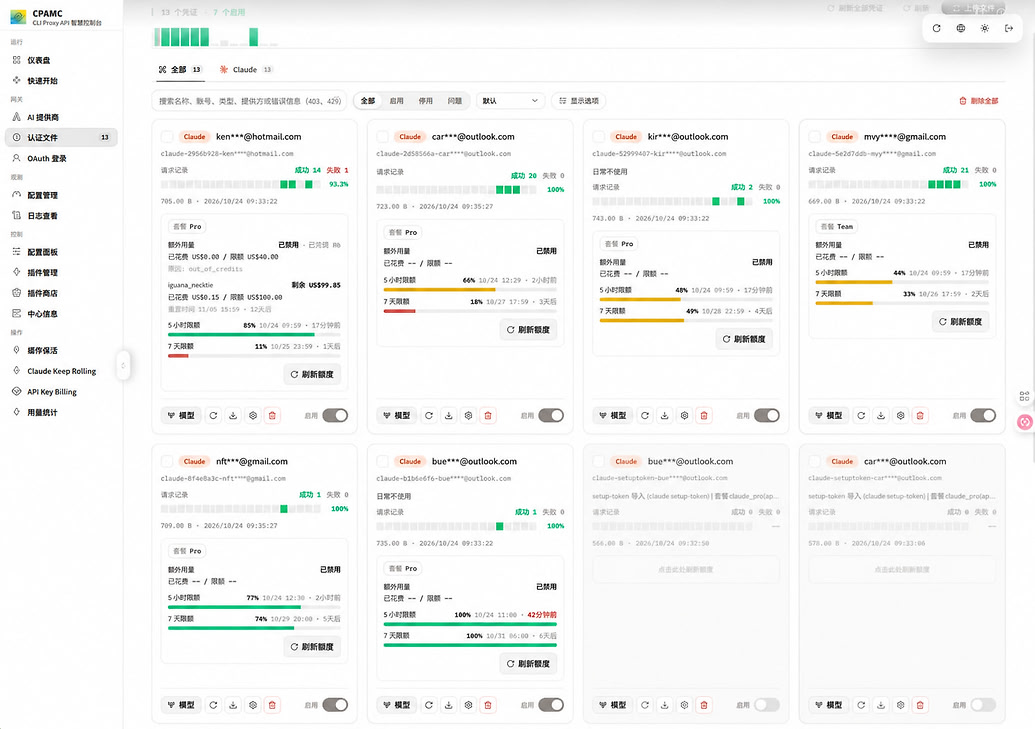Image resolution: width=1035 pixels, height=729 pixels.
Task: Open OAuth 登录 in the sidebar
Action: pos(61,158)
